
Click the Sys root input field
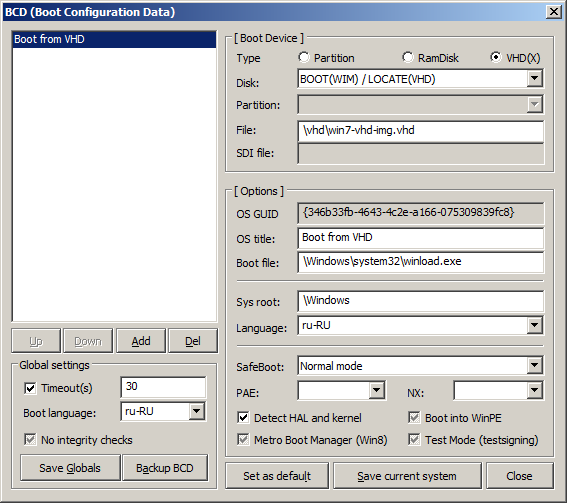click(421, 301)
